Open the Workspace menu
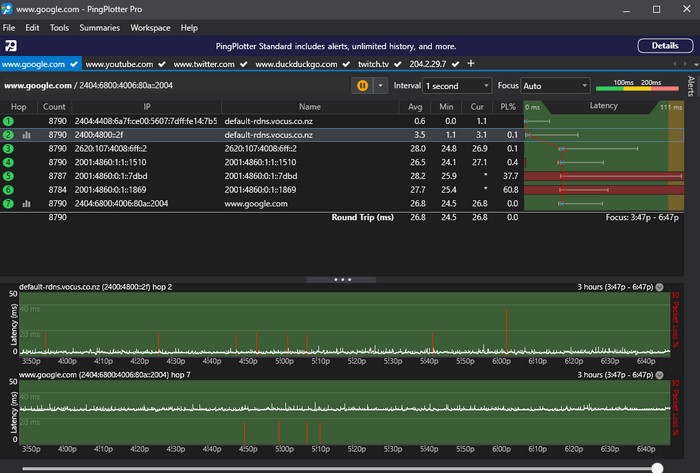 click(150, 27)
